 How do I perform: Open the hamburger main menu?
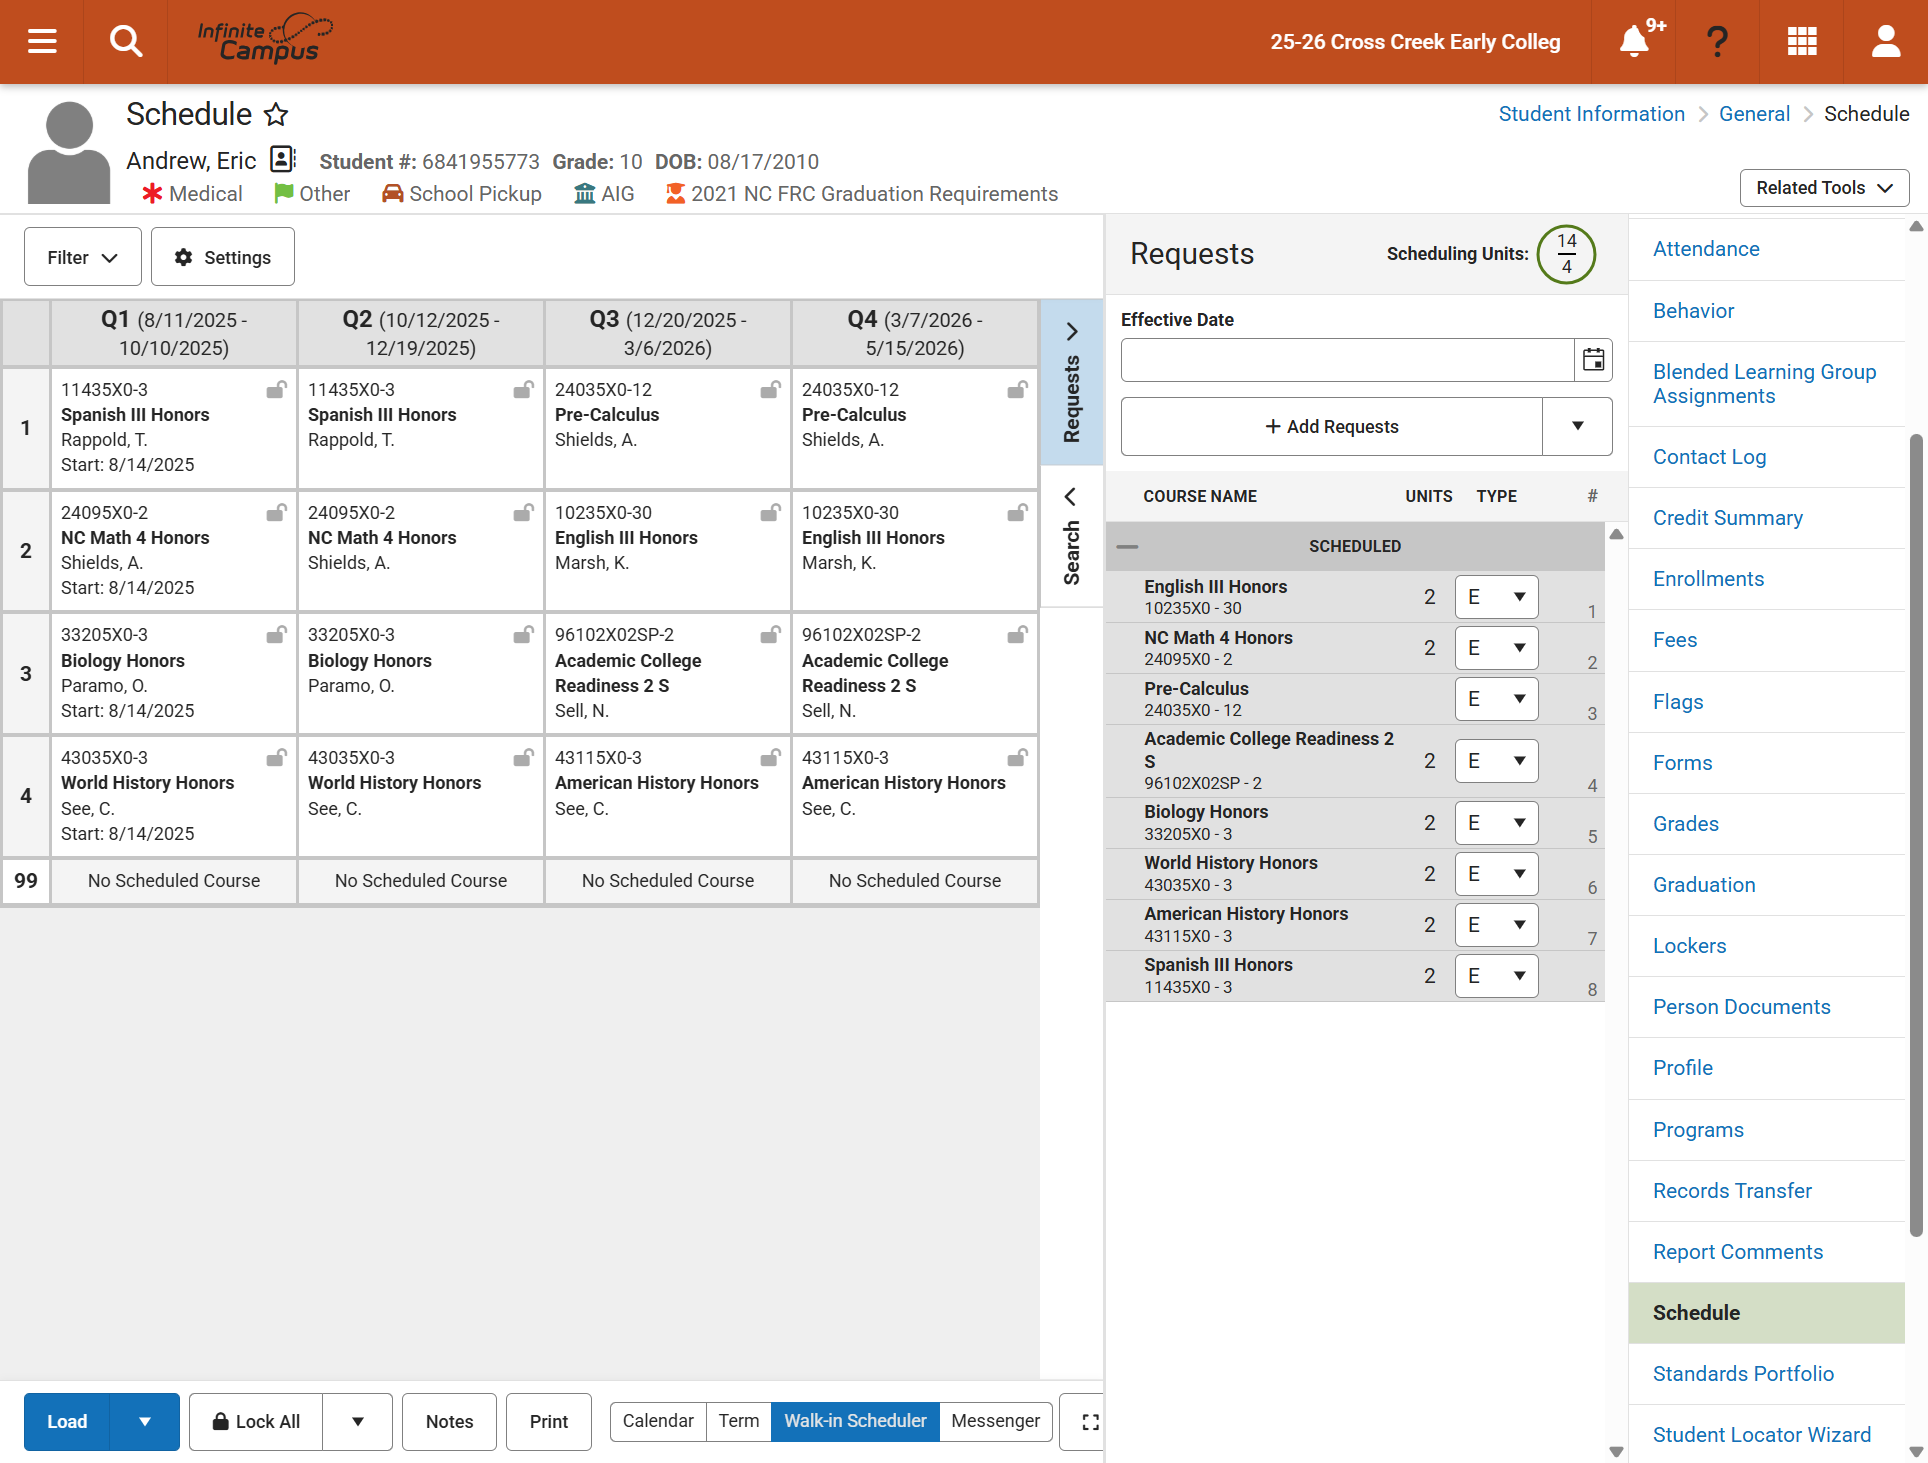[x=42, y=41]
